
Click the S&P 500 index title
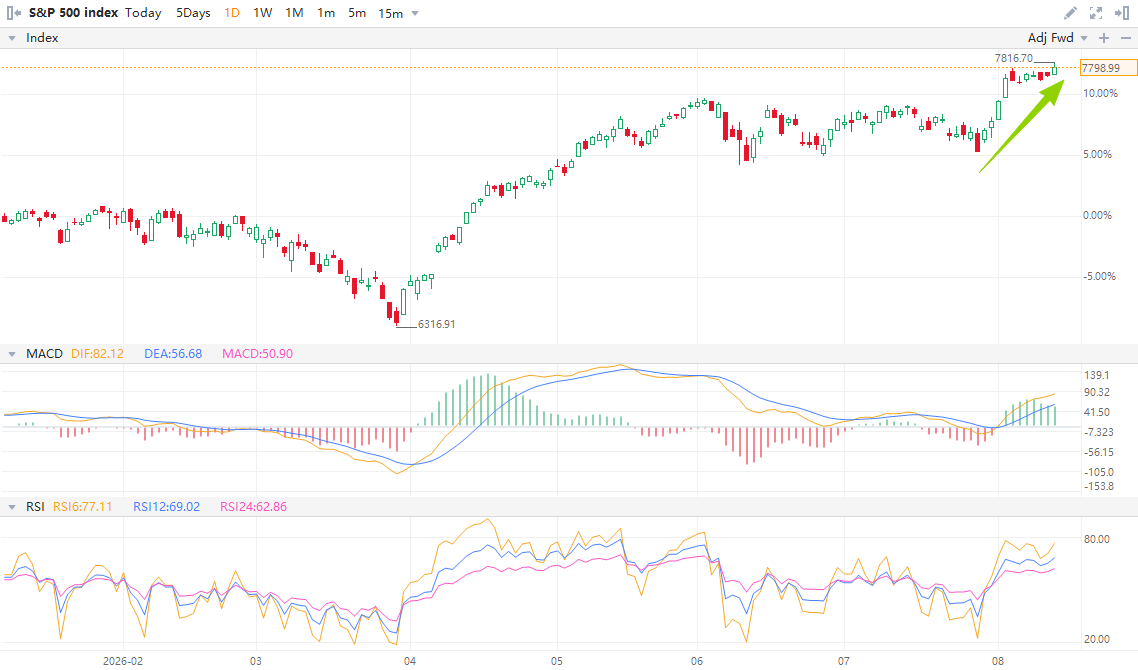tap(73, 13)
